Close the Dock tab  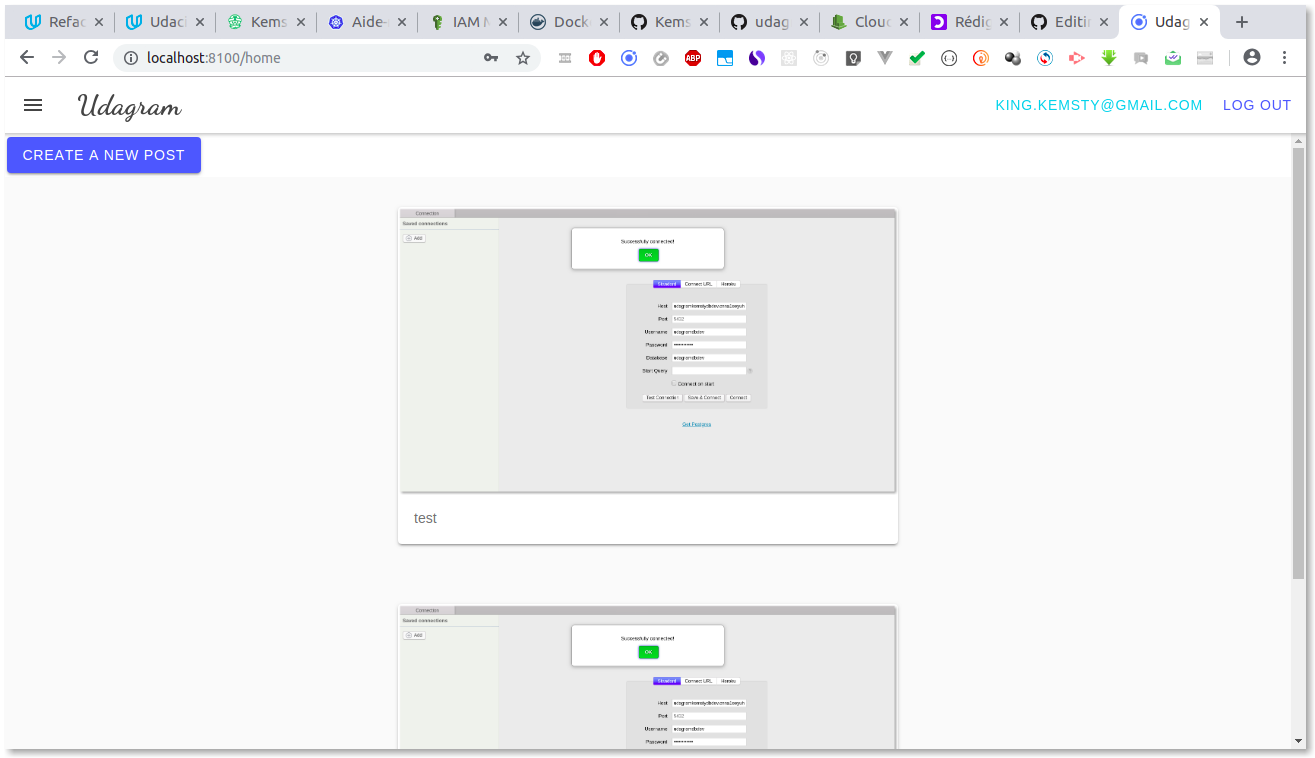[603, 22]
